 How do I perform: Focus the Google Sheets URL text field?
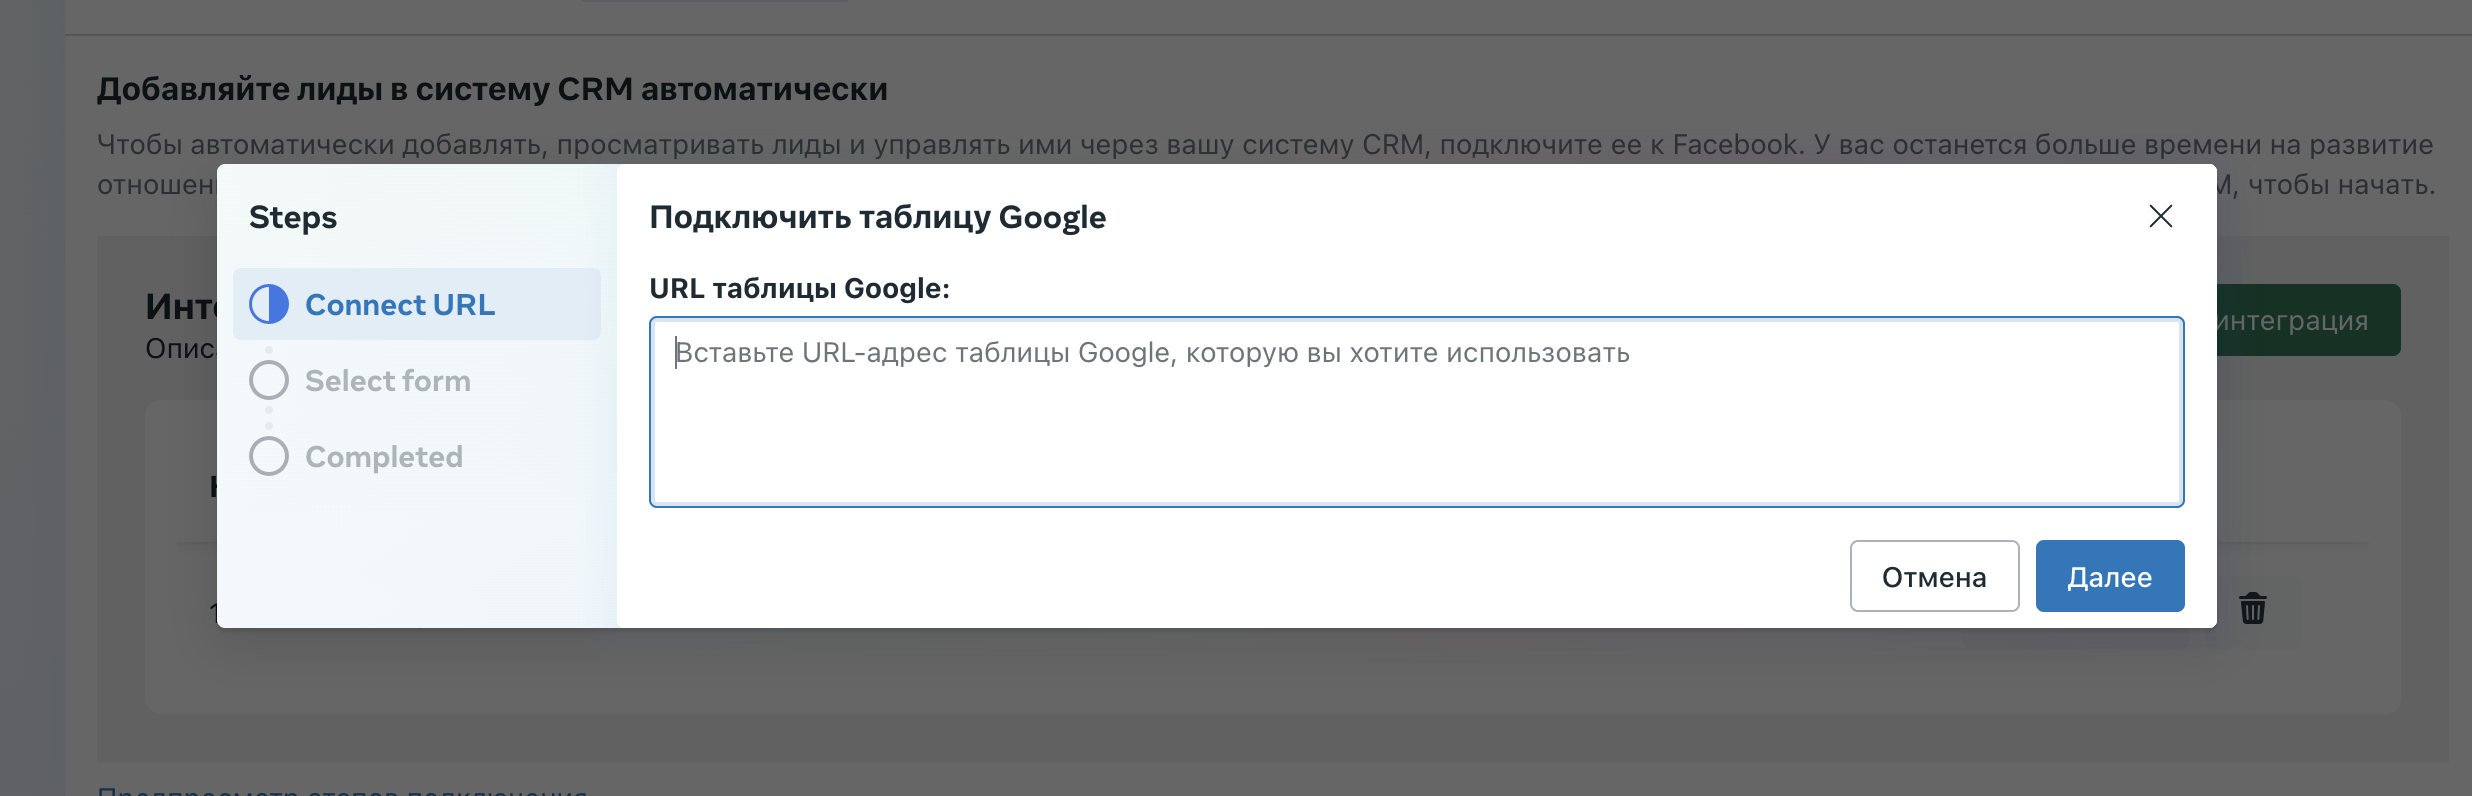1416,412
